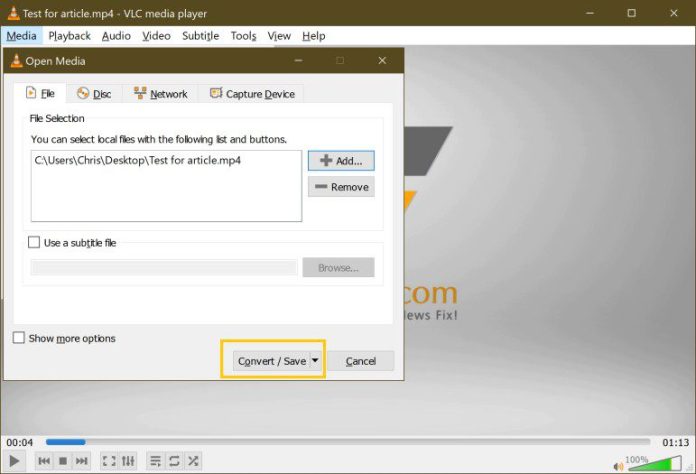
Task: Minimize the VLC media player window
Action: click(x=589, y=13)
